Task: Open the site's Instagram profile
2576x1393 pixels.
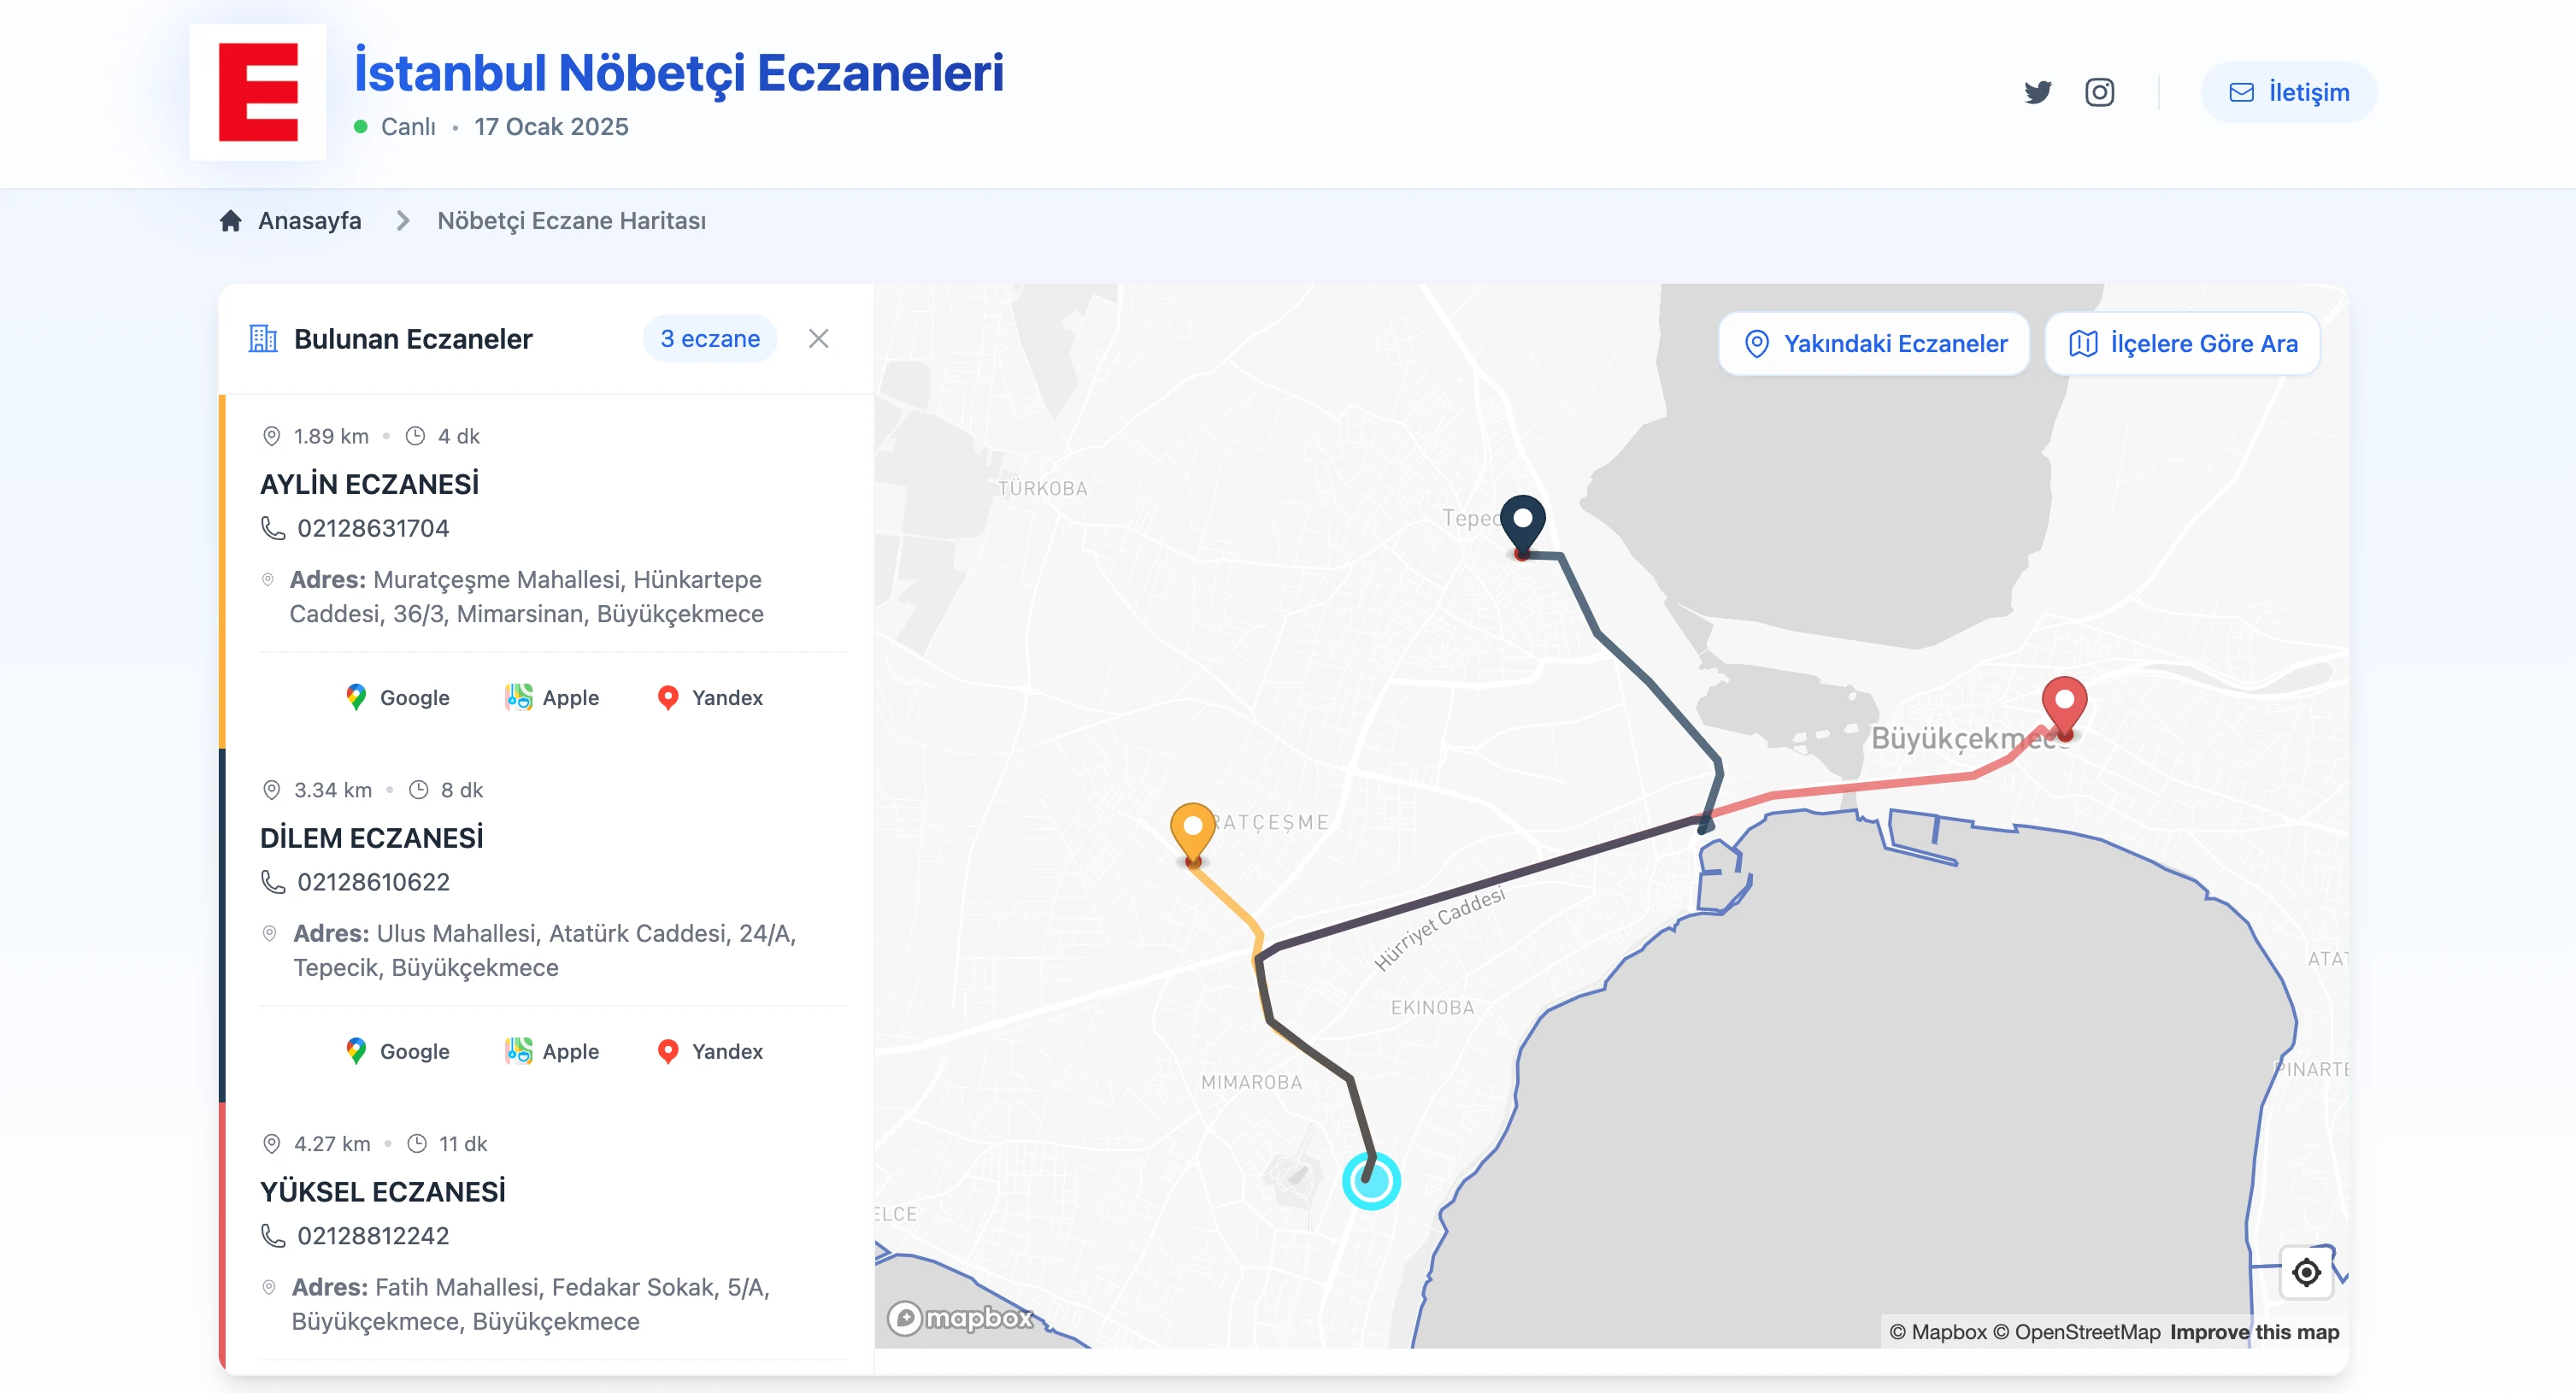Action: click(2100, 92)
